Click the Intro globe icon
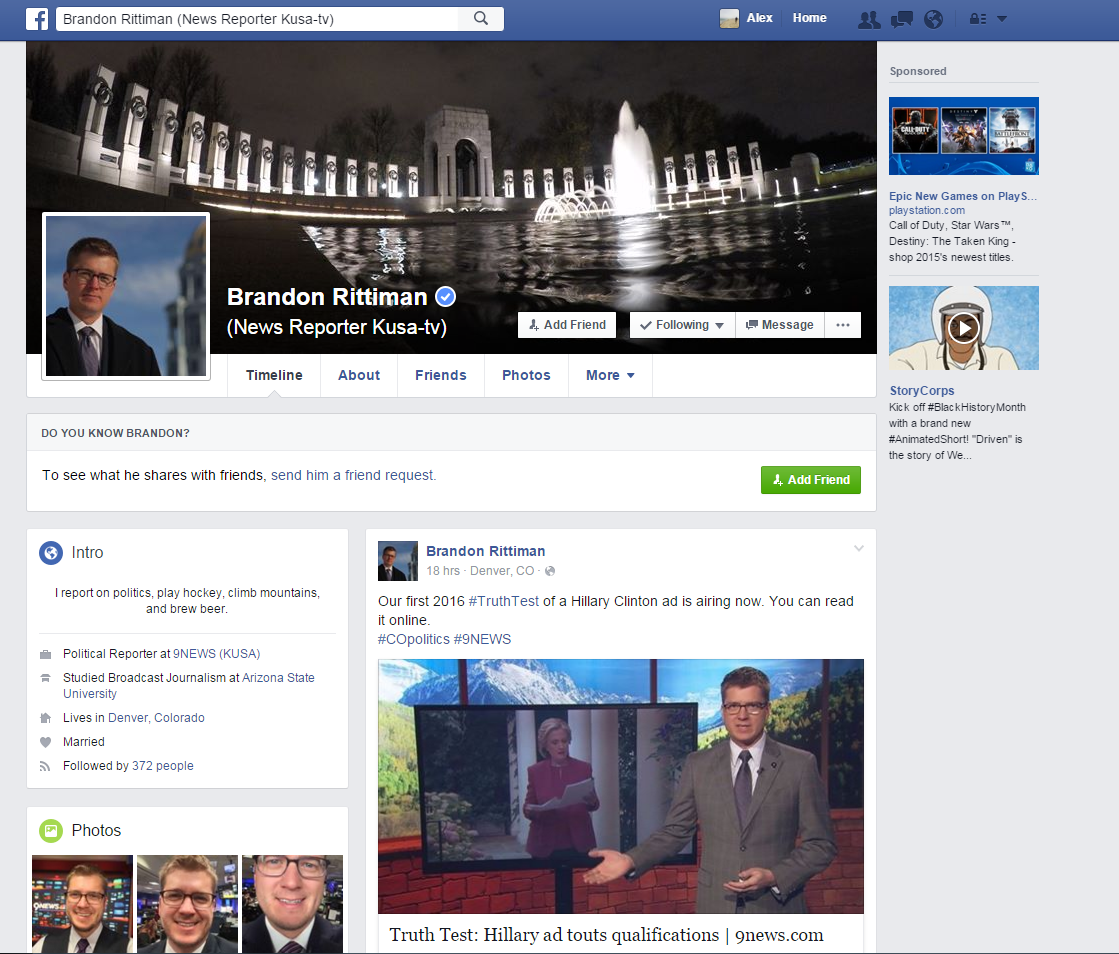The height and width of the screenshot is (954, 1119). click(x=51, y=553)
